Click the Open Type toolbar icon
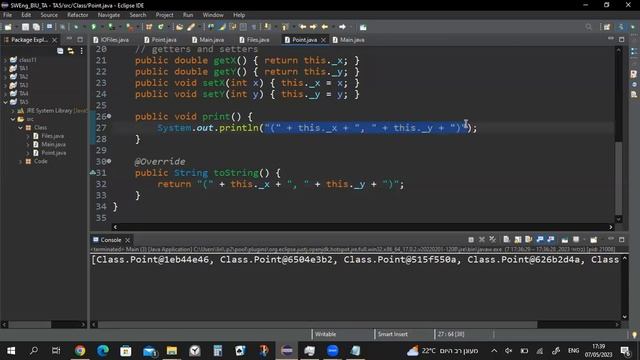 click(180, 27)
